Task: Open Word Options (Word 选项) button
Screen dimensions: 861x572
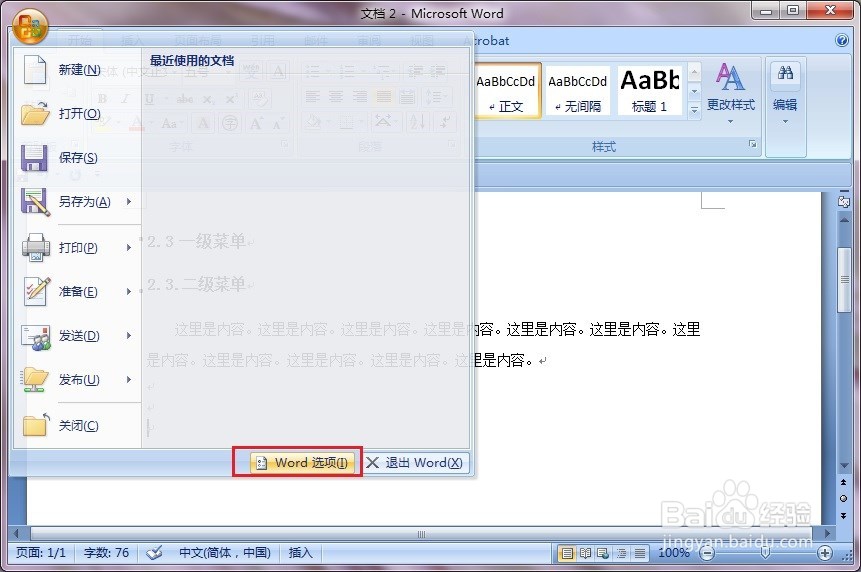Action: tap(303, 463)
